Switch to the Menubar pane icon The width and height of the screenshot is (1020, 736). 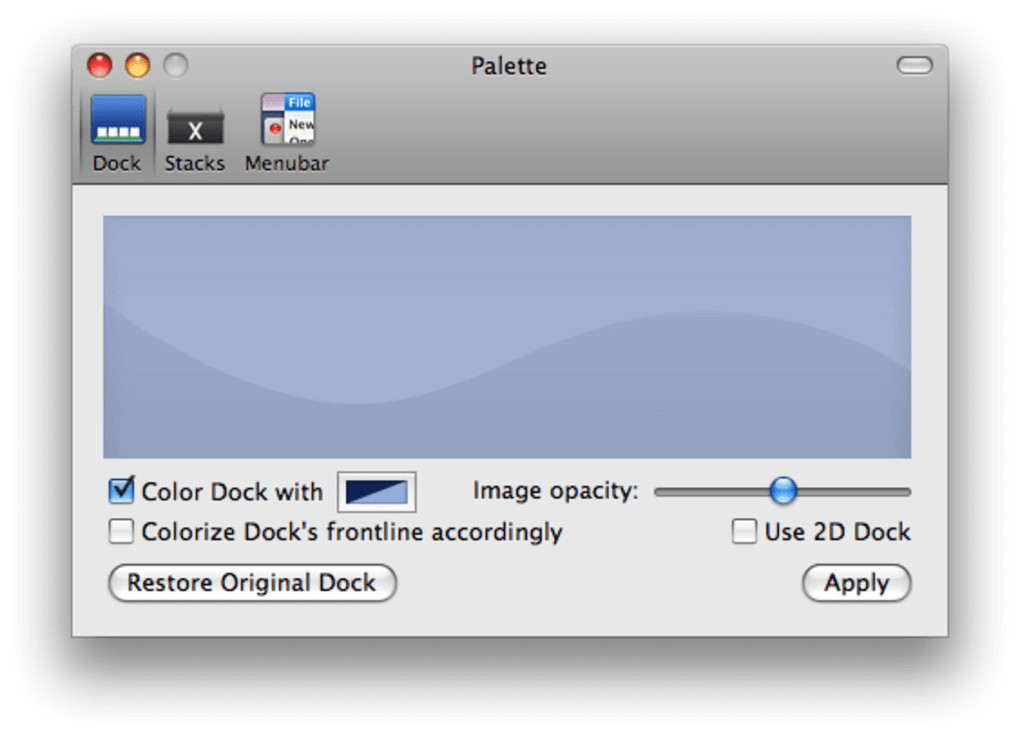coord(287,122)
